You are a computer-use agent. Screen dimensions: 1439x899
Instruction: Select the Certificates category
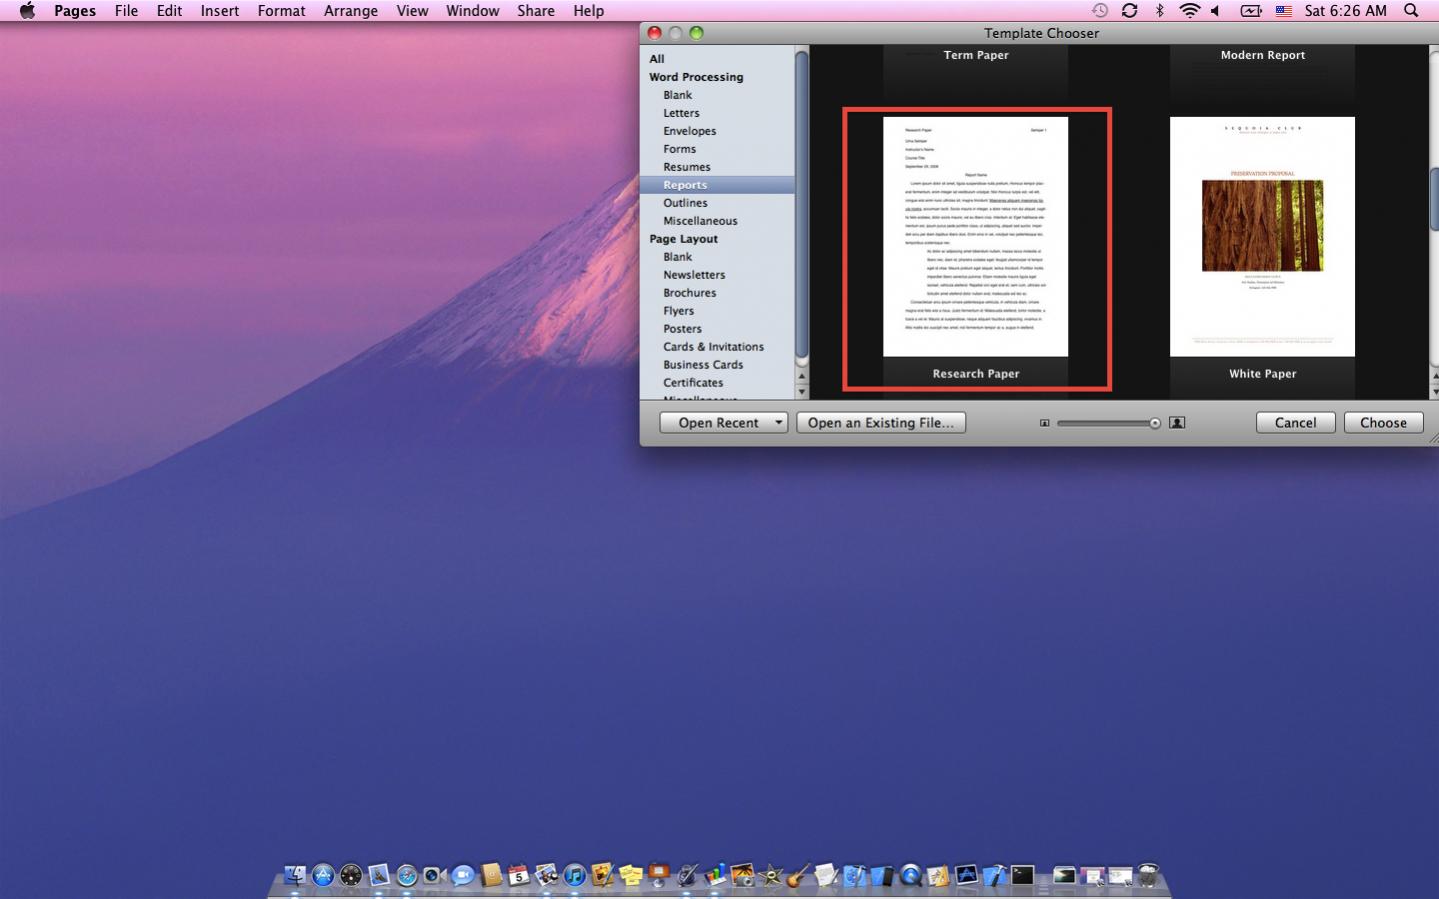693,383
